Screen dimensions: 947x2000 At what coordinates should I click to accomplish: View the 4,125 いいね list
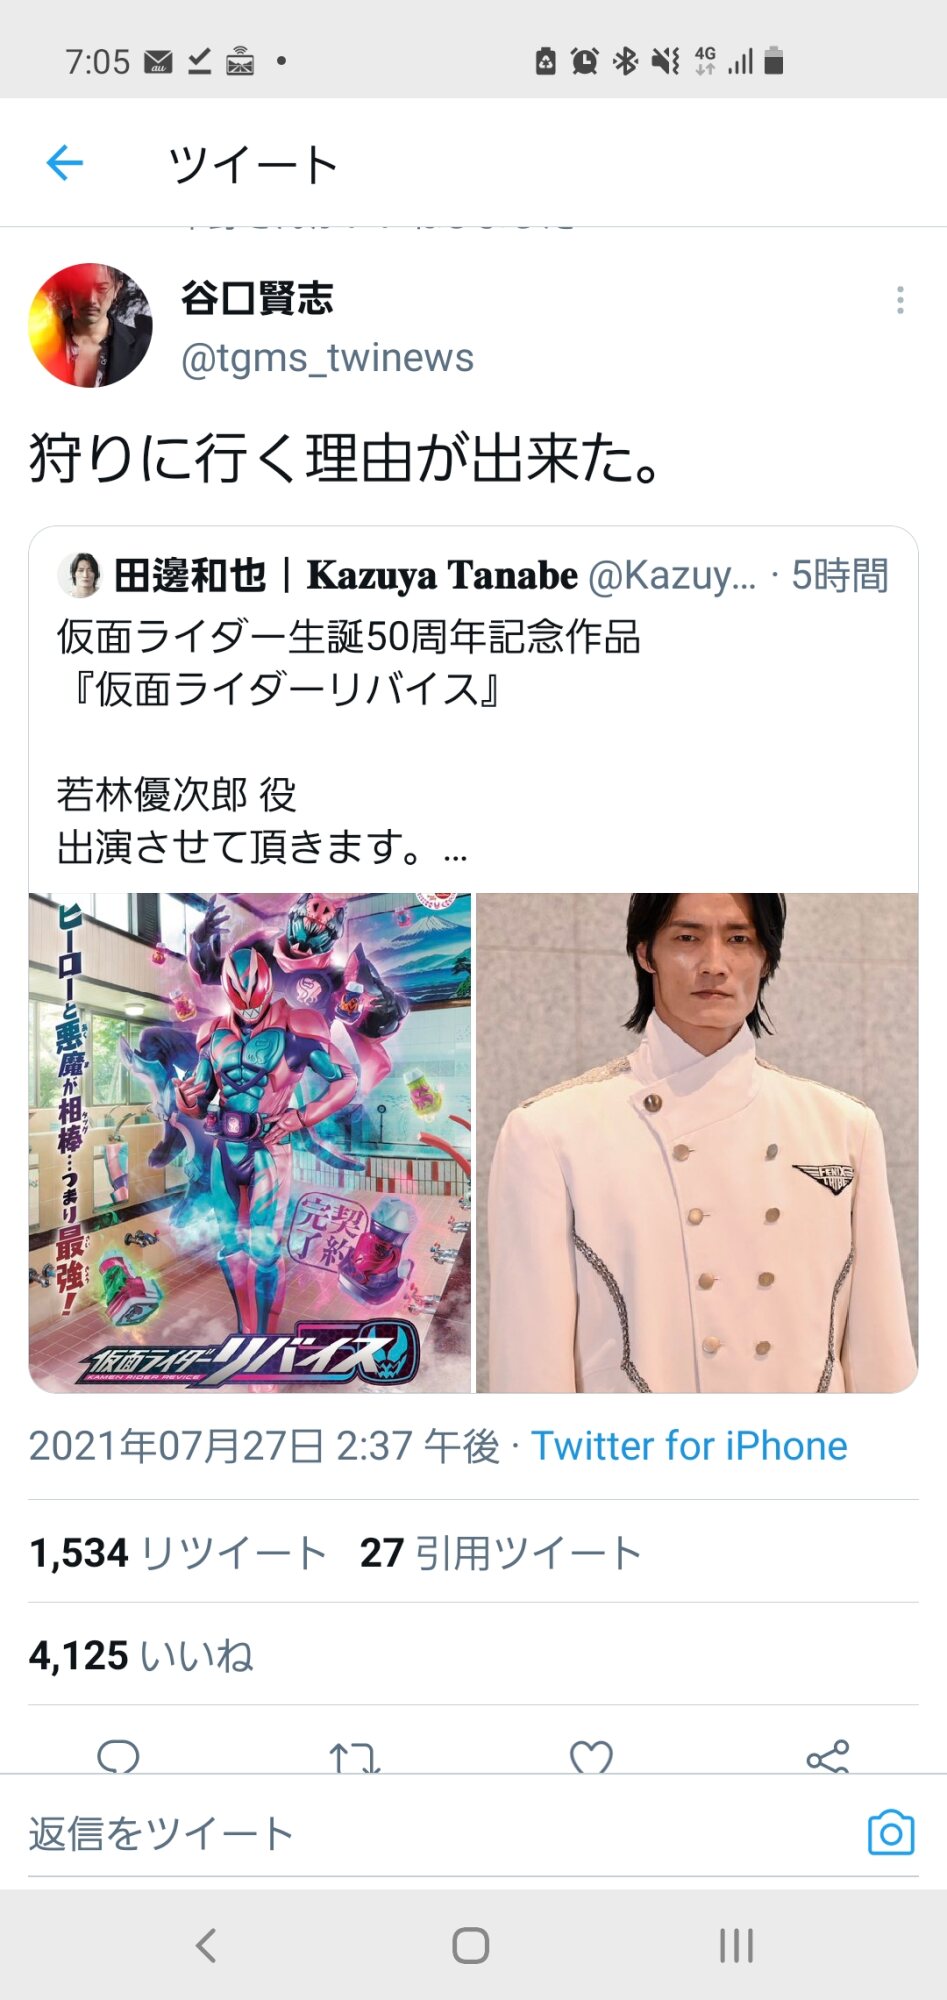click(141, 1656)
